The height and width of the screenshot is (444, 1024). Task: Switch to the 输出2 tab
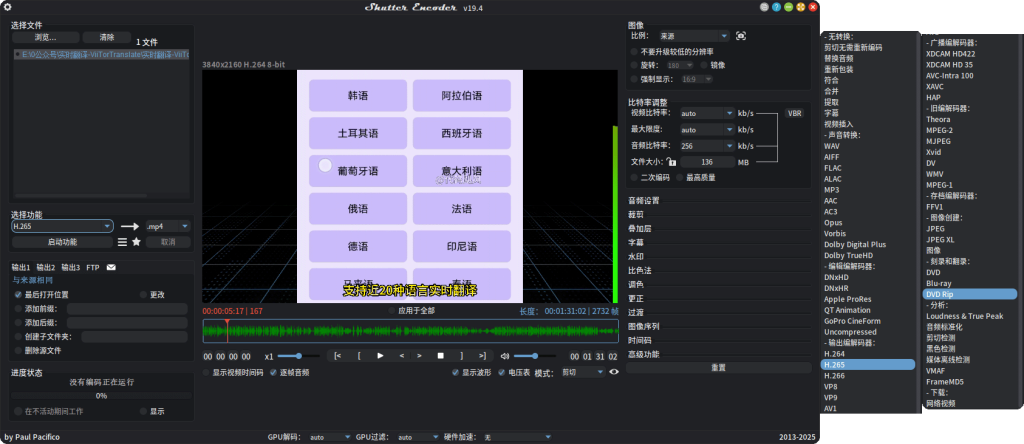pos(46,268)
